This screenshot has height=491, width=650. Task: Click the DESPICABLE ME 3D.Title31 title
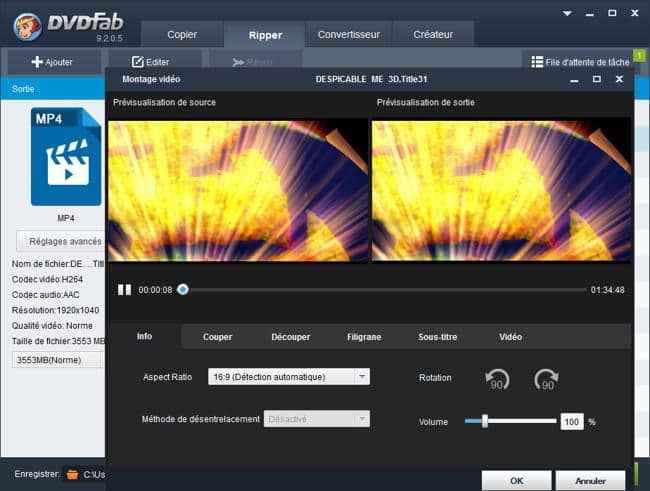click(371, 79)
